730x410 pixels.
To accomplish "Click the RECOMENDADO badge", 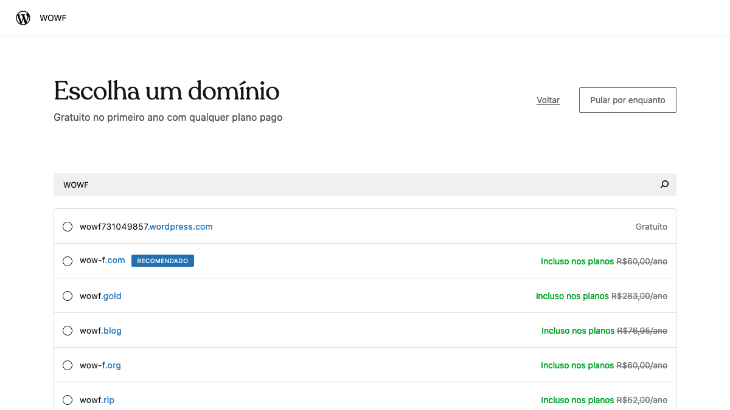I will (162, 261).
